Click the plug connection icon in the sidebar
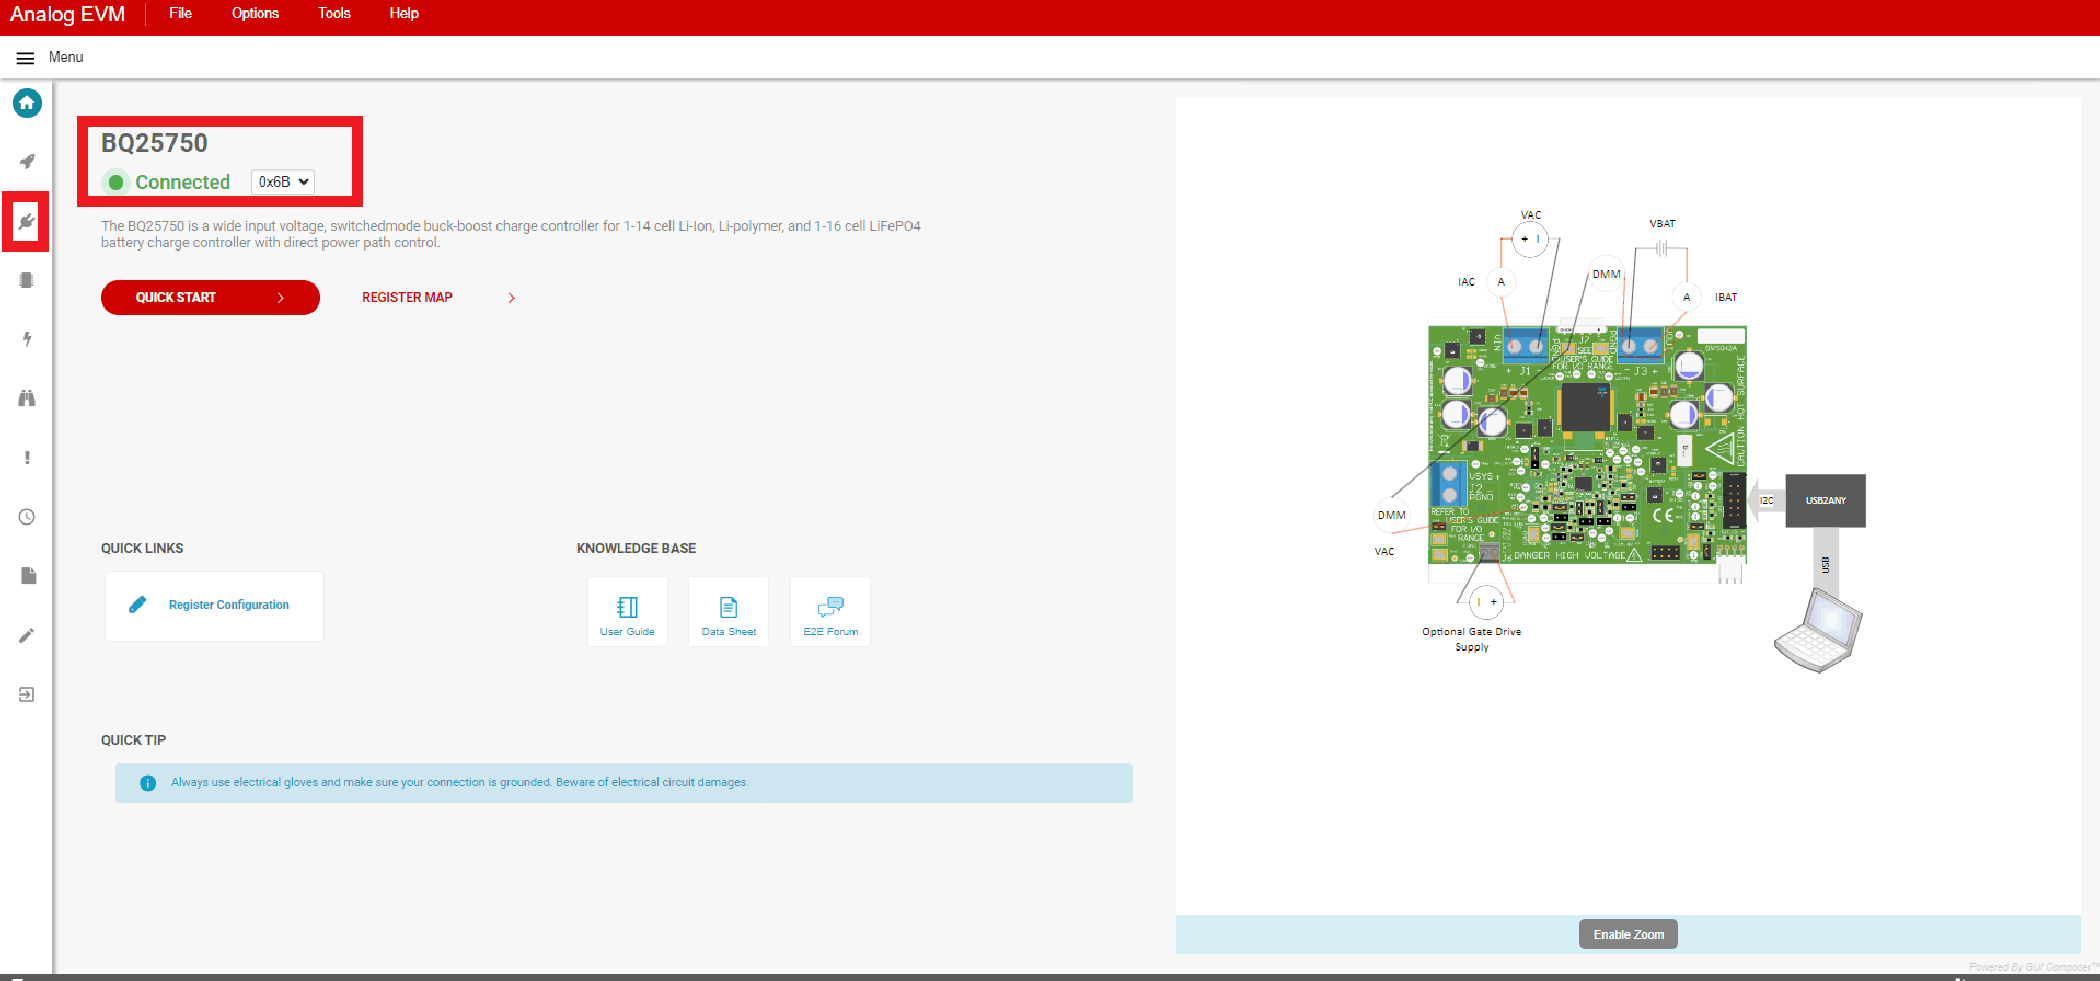This screenshot has width=2100, height=981. 27,221
